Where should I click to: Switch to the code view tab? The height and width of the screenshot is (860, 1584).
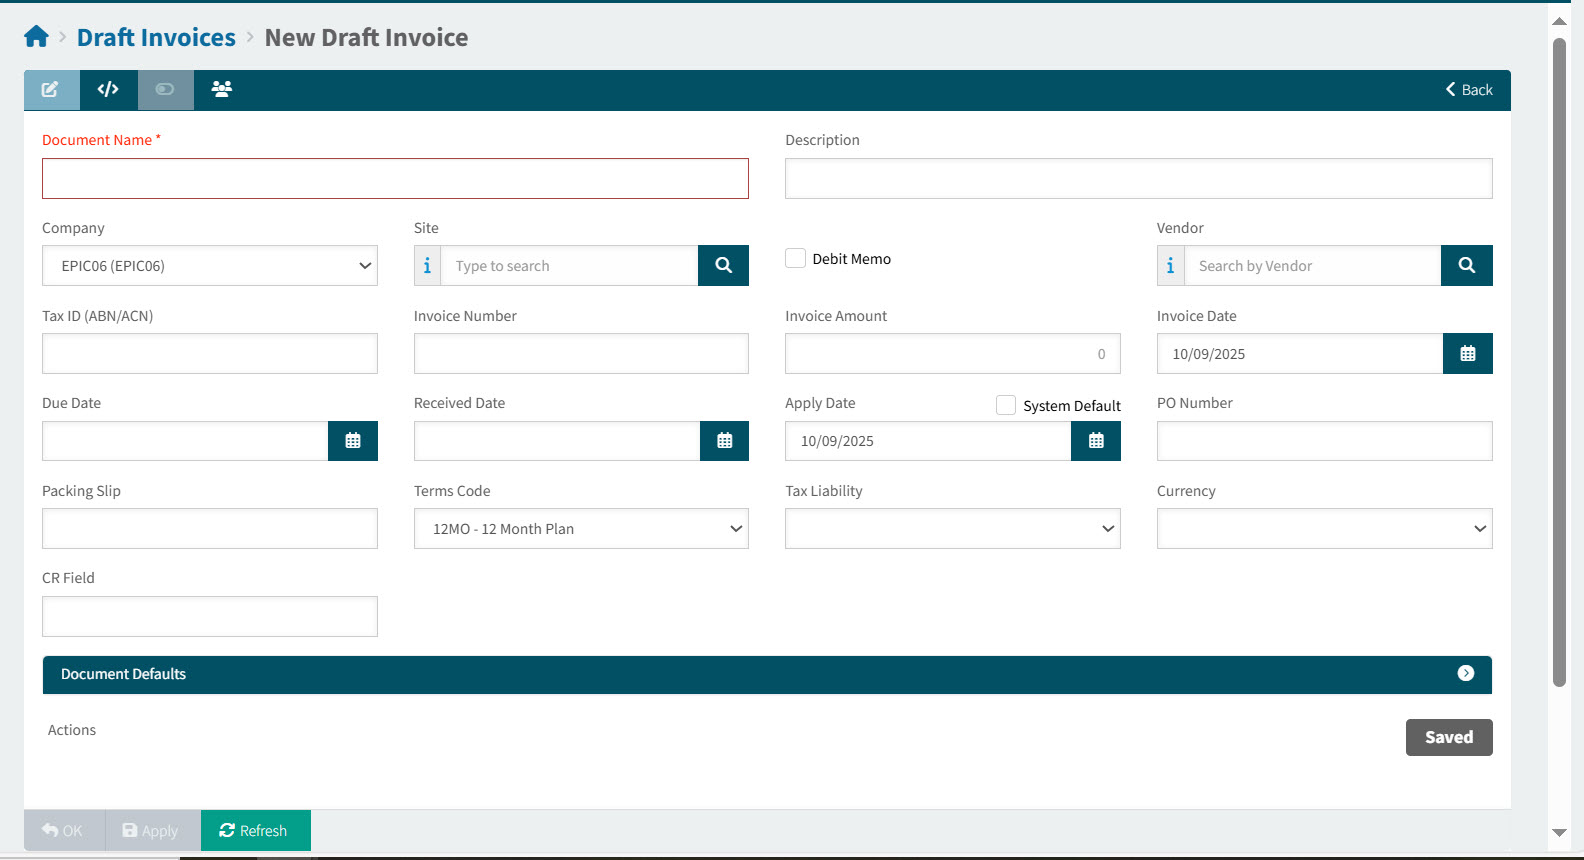pyautogui.click(x=108, y=90)
